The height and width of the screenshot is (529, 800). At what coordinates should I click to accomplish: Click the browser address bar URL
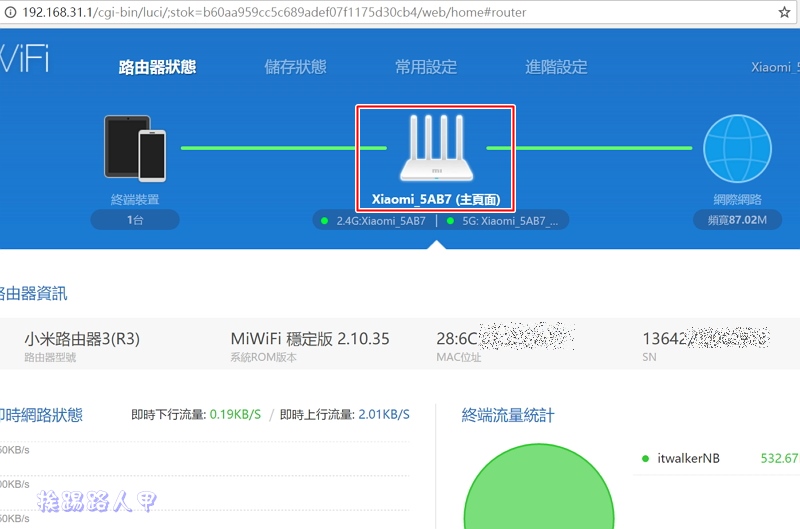pyautogui.click(x=274, y=12)
